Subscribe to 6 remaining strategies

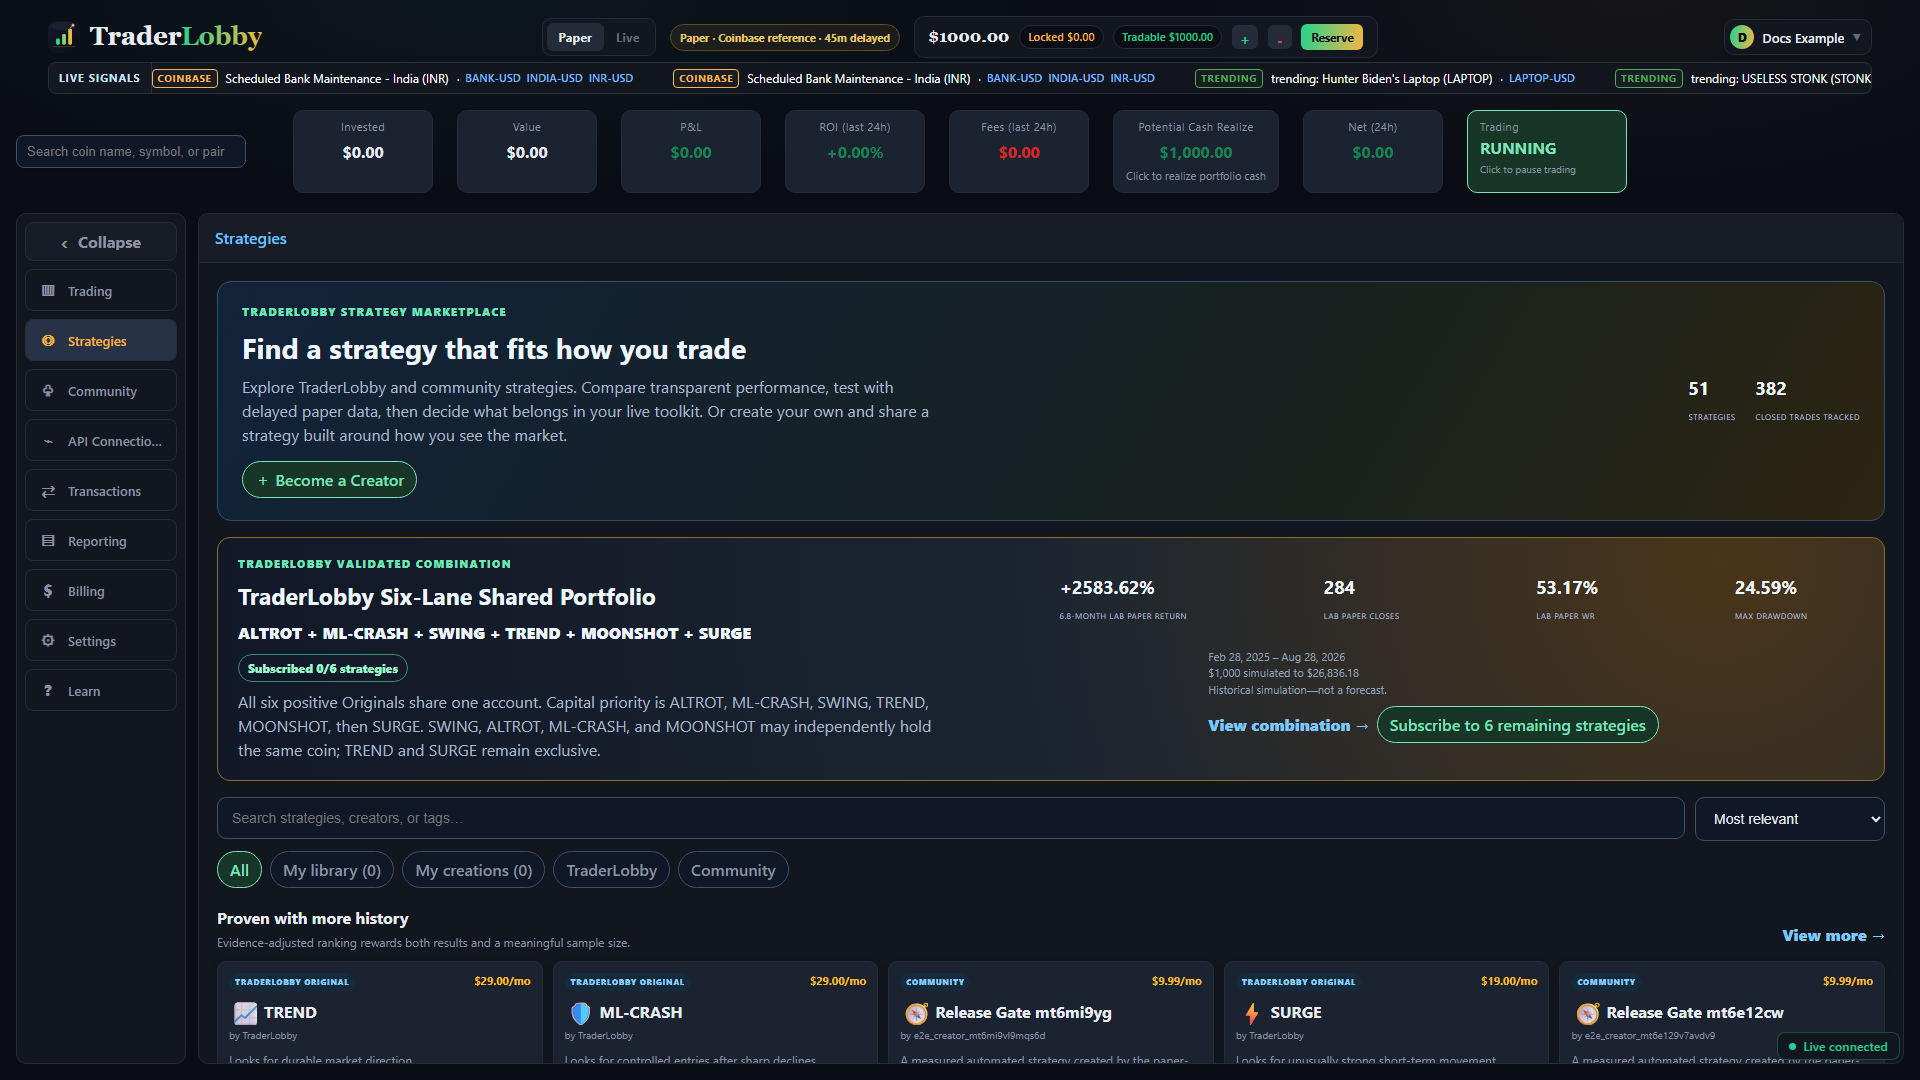coord(1517,725)
